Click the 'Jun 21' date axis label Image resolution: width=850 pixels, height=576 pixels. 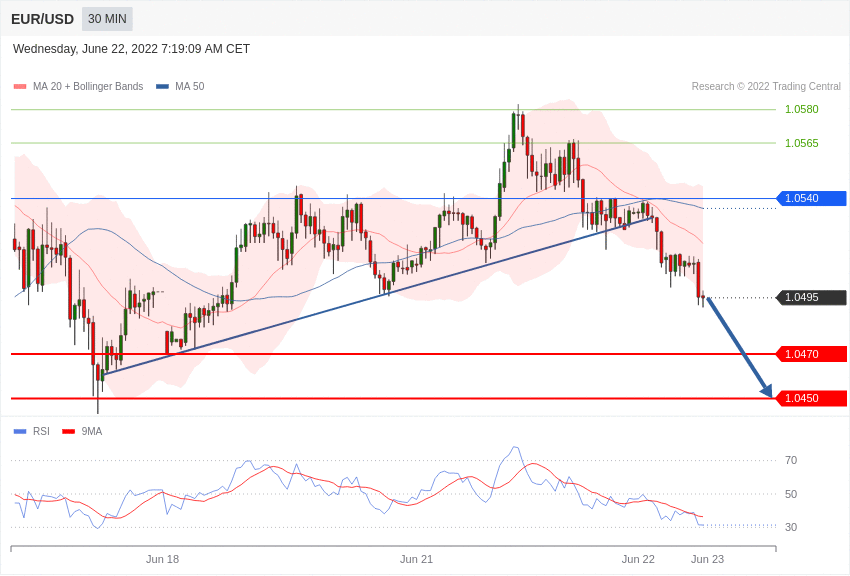[416, 559]
